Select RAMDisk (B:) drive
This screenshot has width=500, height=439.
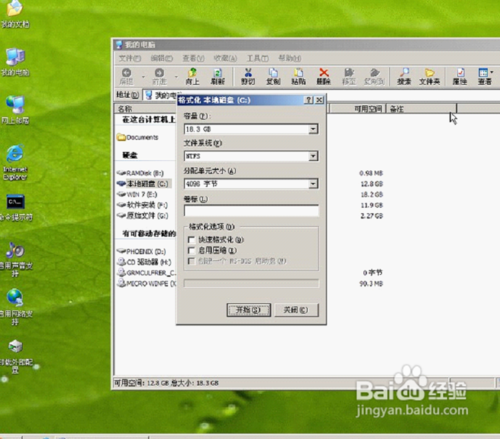pyautogui.click(x=140, y=173)
